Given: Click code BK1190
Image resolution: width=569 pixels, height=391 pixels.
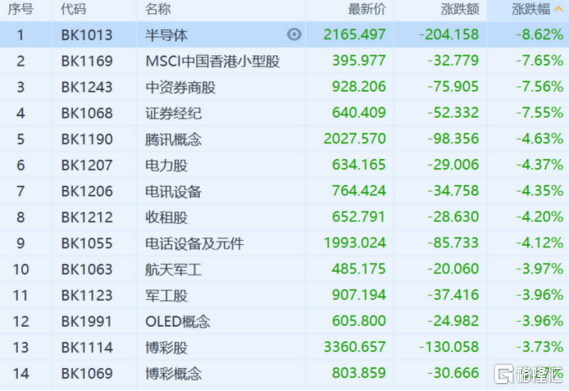Looking at the screenshot, I should pos(87,139).
